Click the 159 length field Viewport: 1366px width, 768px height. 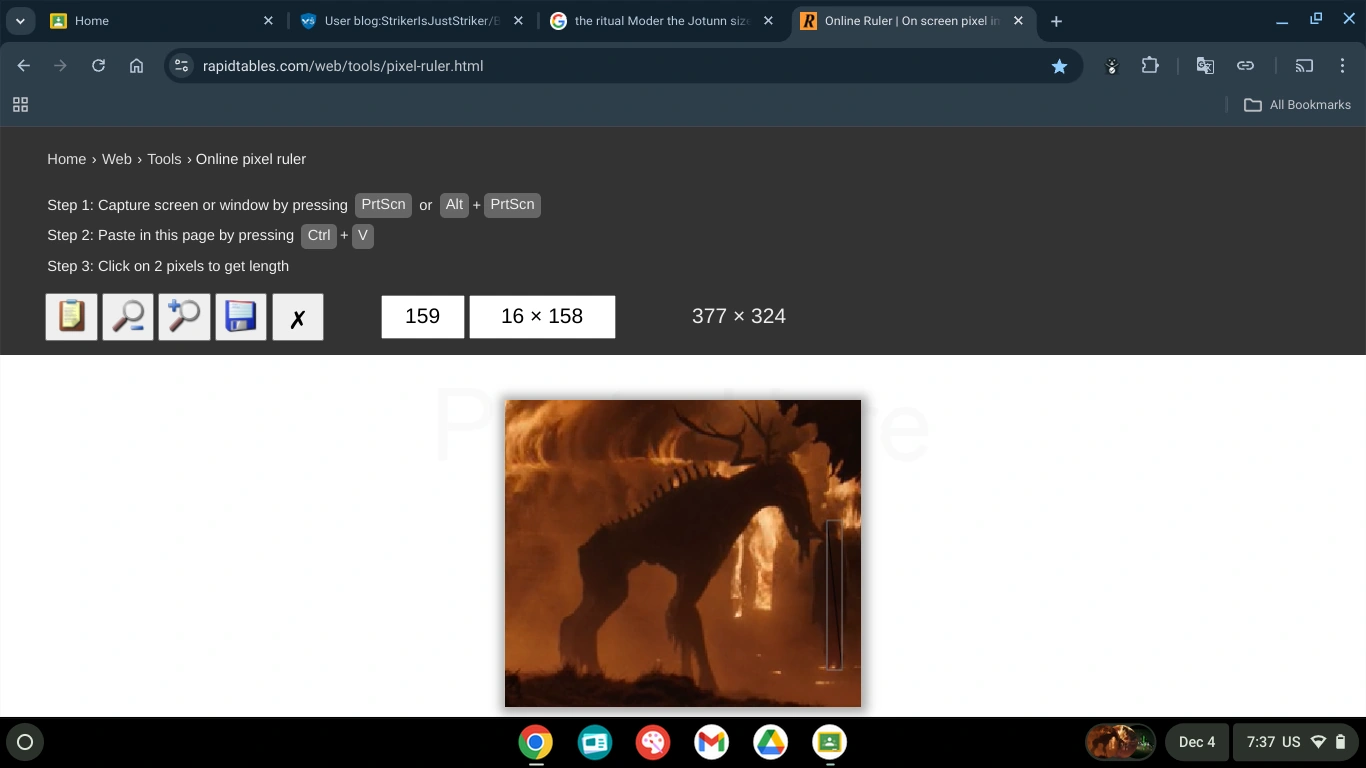423,317
